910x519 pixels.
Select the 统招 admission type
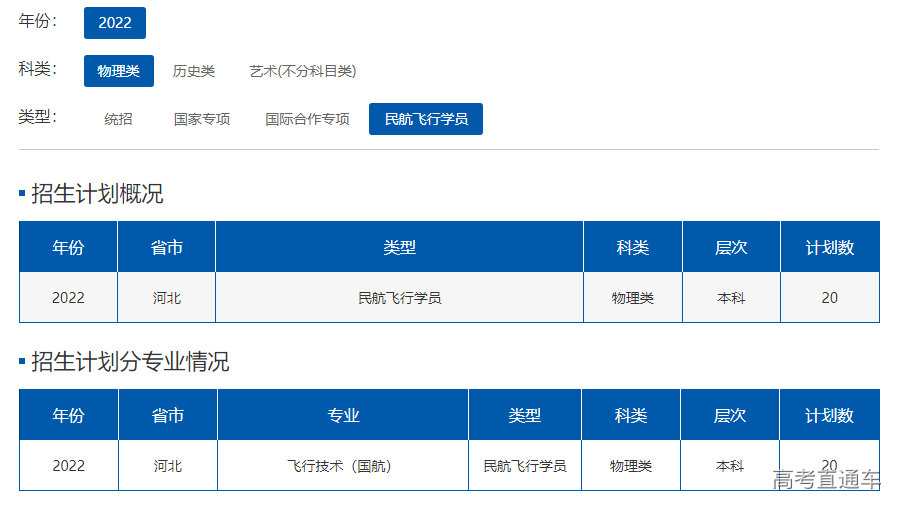[118, 119]
